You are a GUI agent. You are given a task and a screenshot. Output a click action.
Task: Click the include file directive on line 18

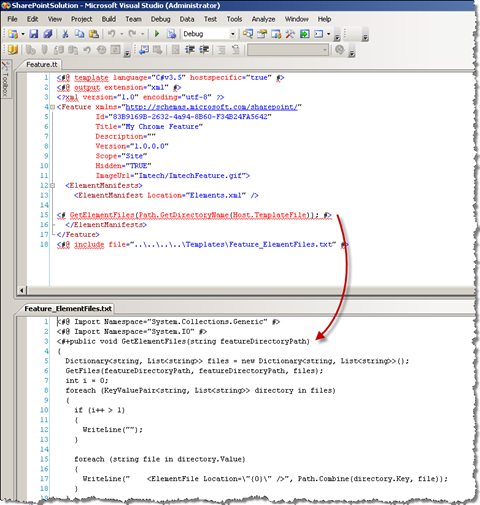(202, 244)
